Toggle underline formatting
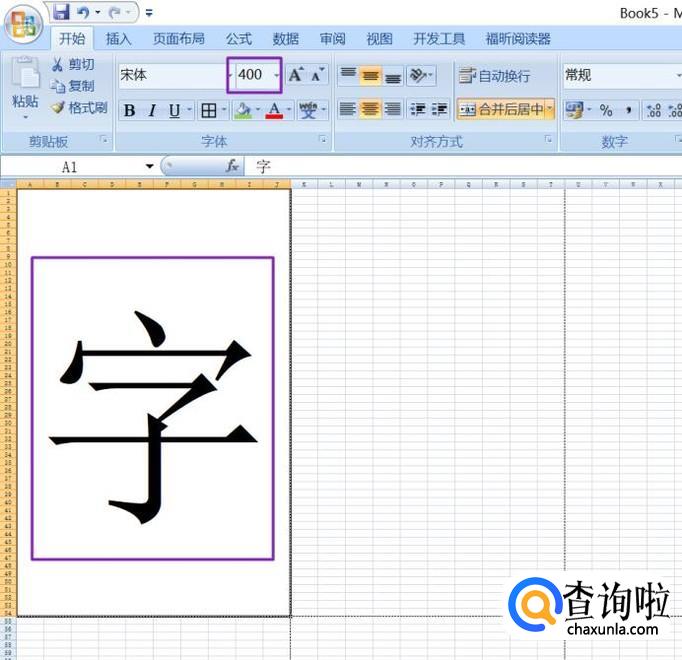This screenshot has height=660, width=682. (174, 111)
